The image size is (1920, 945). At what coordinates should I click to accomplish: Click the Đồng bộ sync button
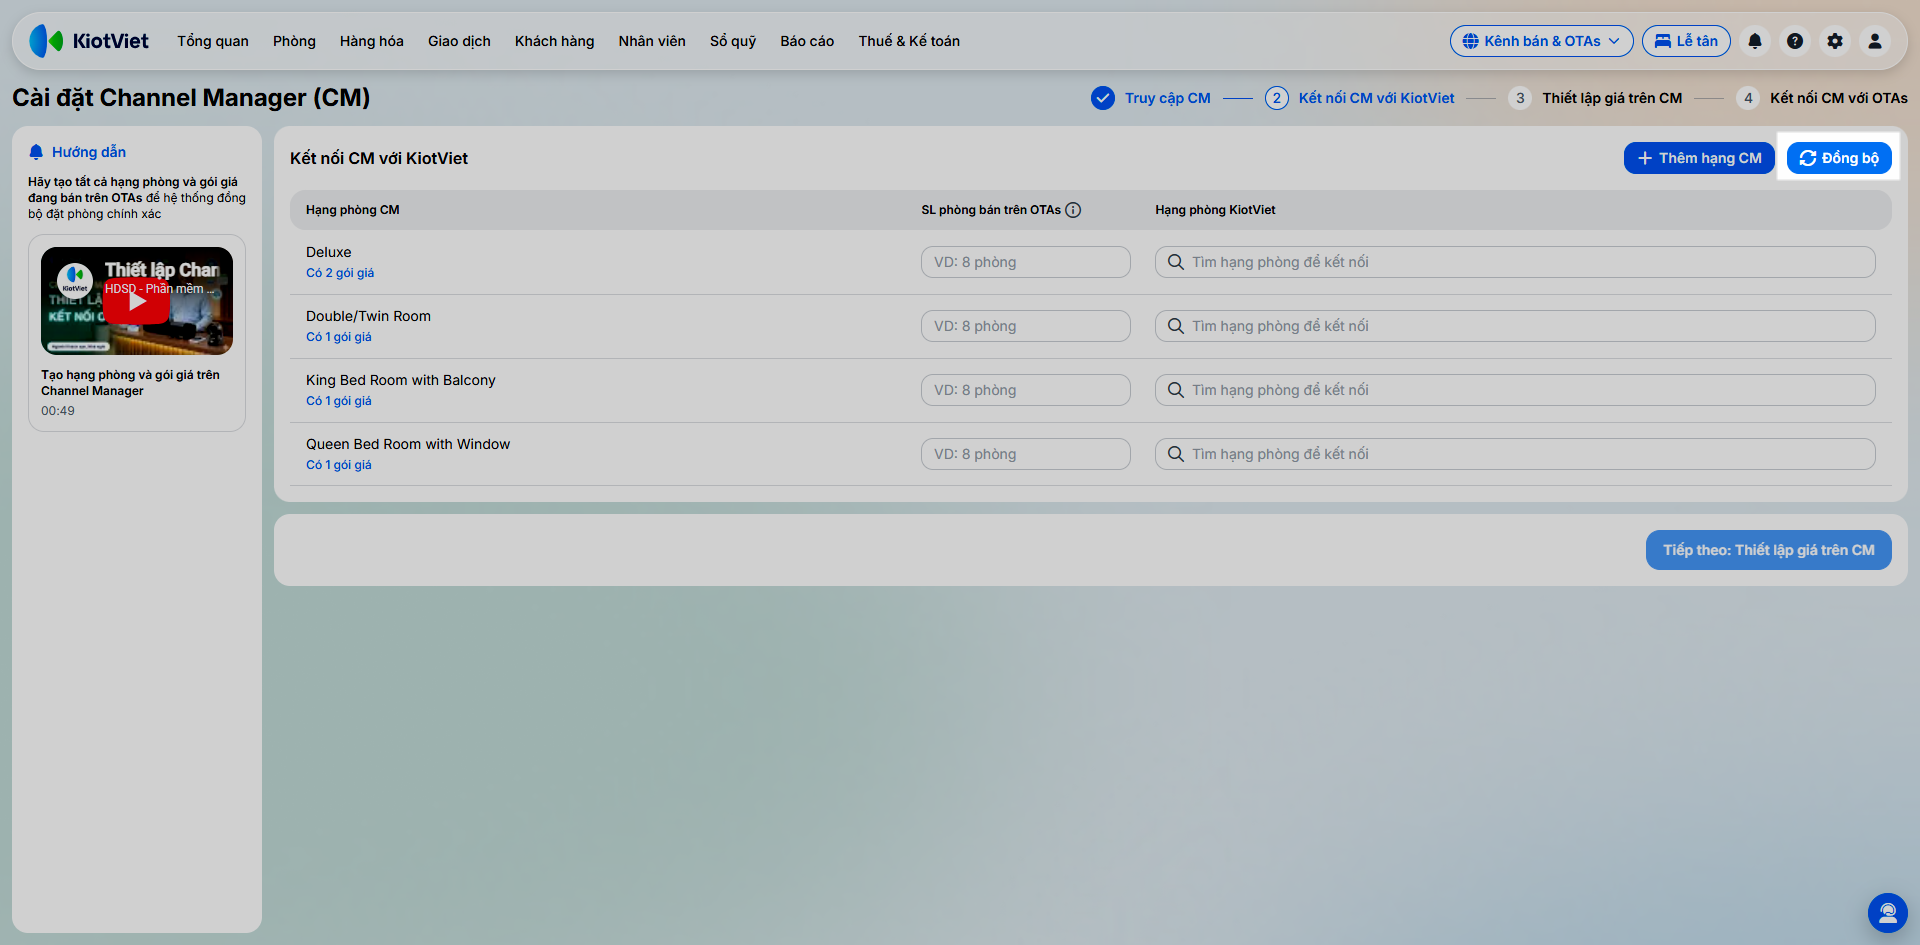point(1839,158)
